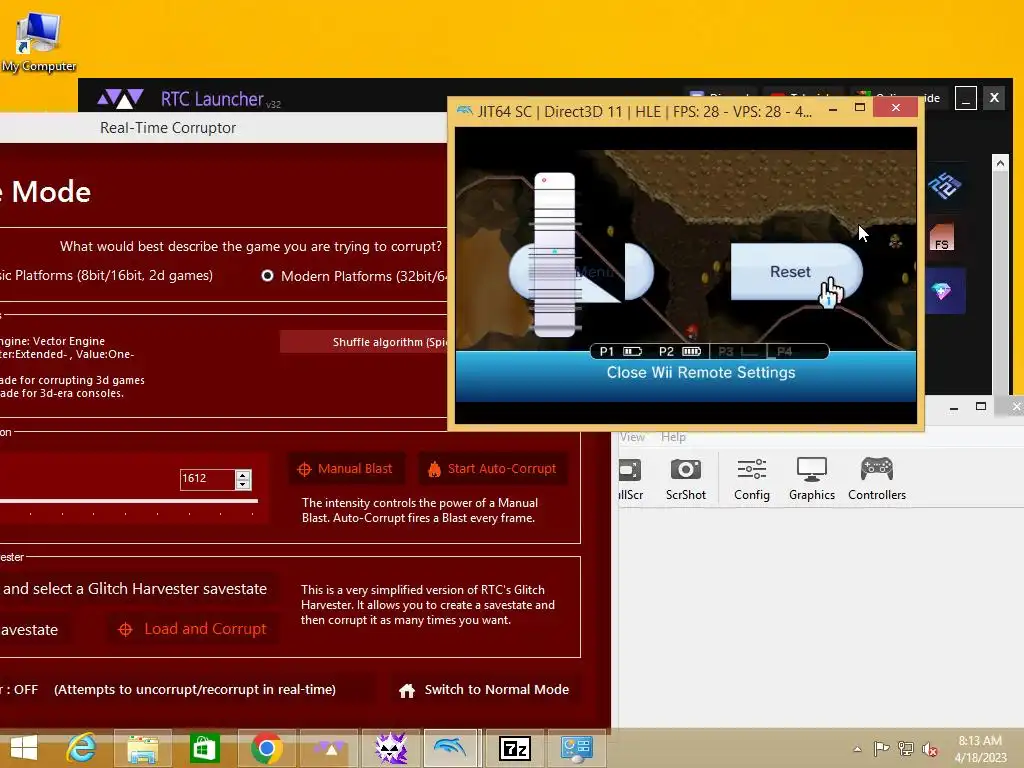This screenshot has height=768, width=1024.
Task: Open 7-Zip from the taskbar
Action: (515, 748)
